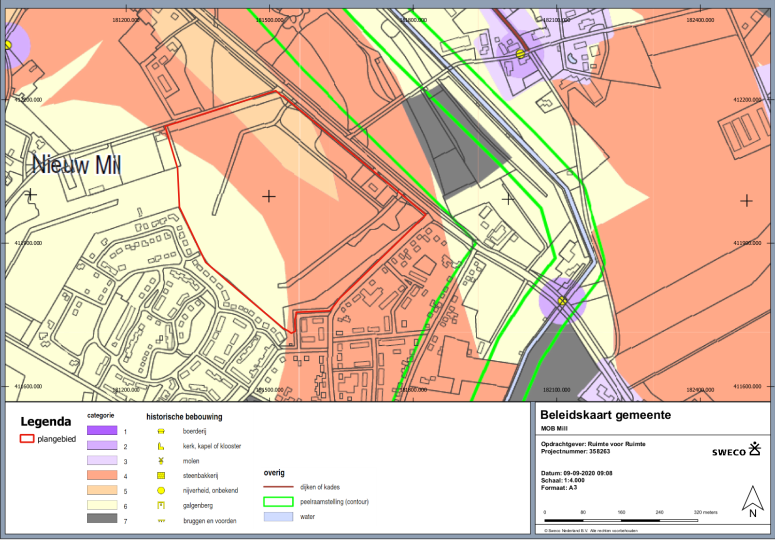Pick the category 3 light lilac swatch
Image resolution: width=775 pixels, height=540 pixels.
click(102, 460)
